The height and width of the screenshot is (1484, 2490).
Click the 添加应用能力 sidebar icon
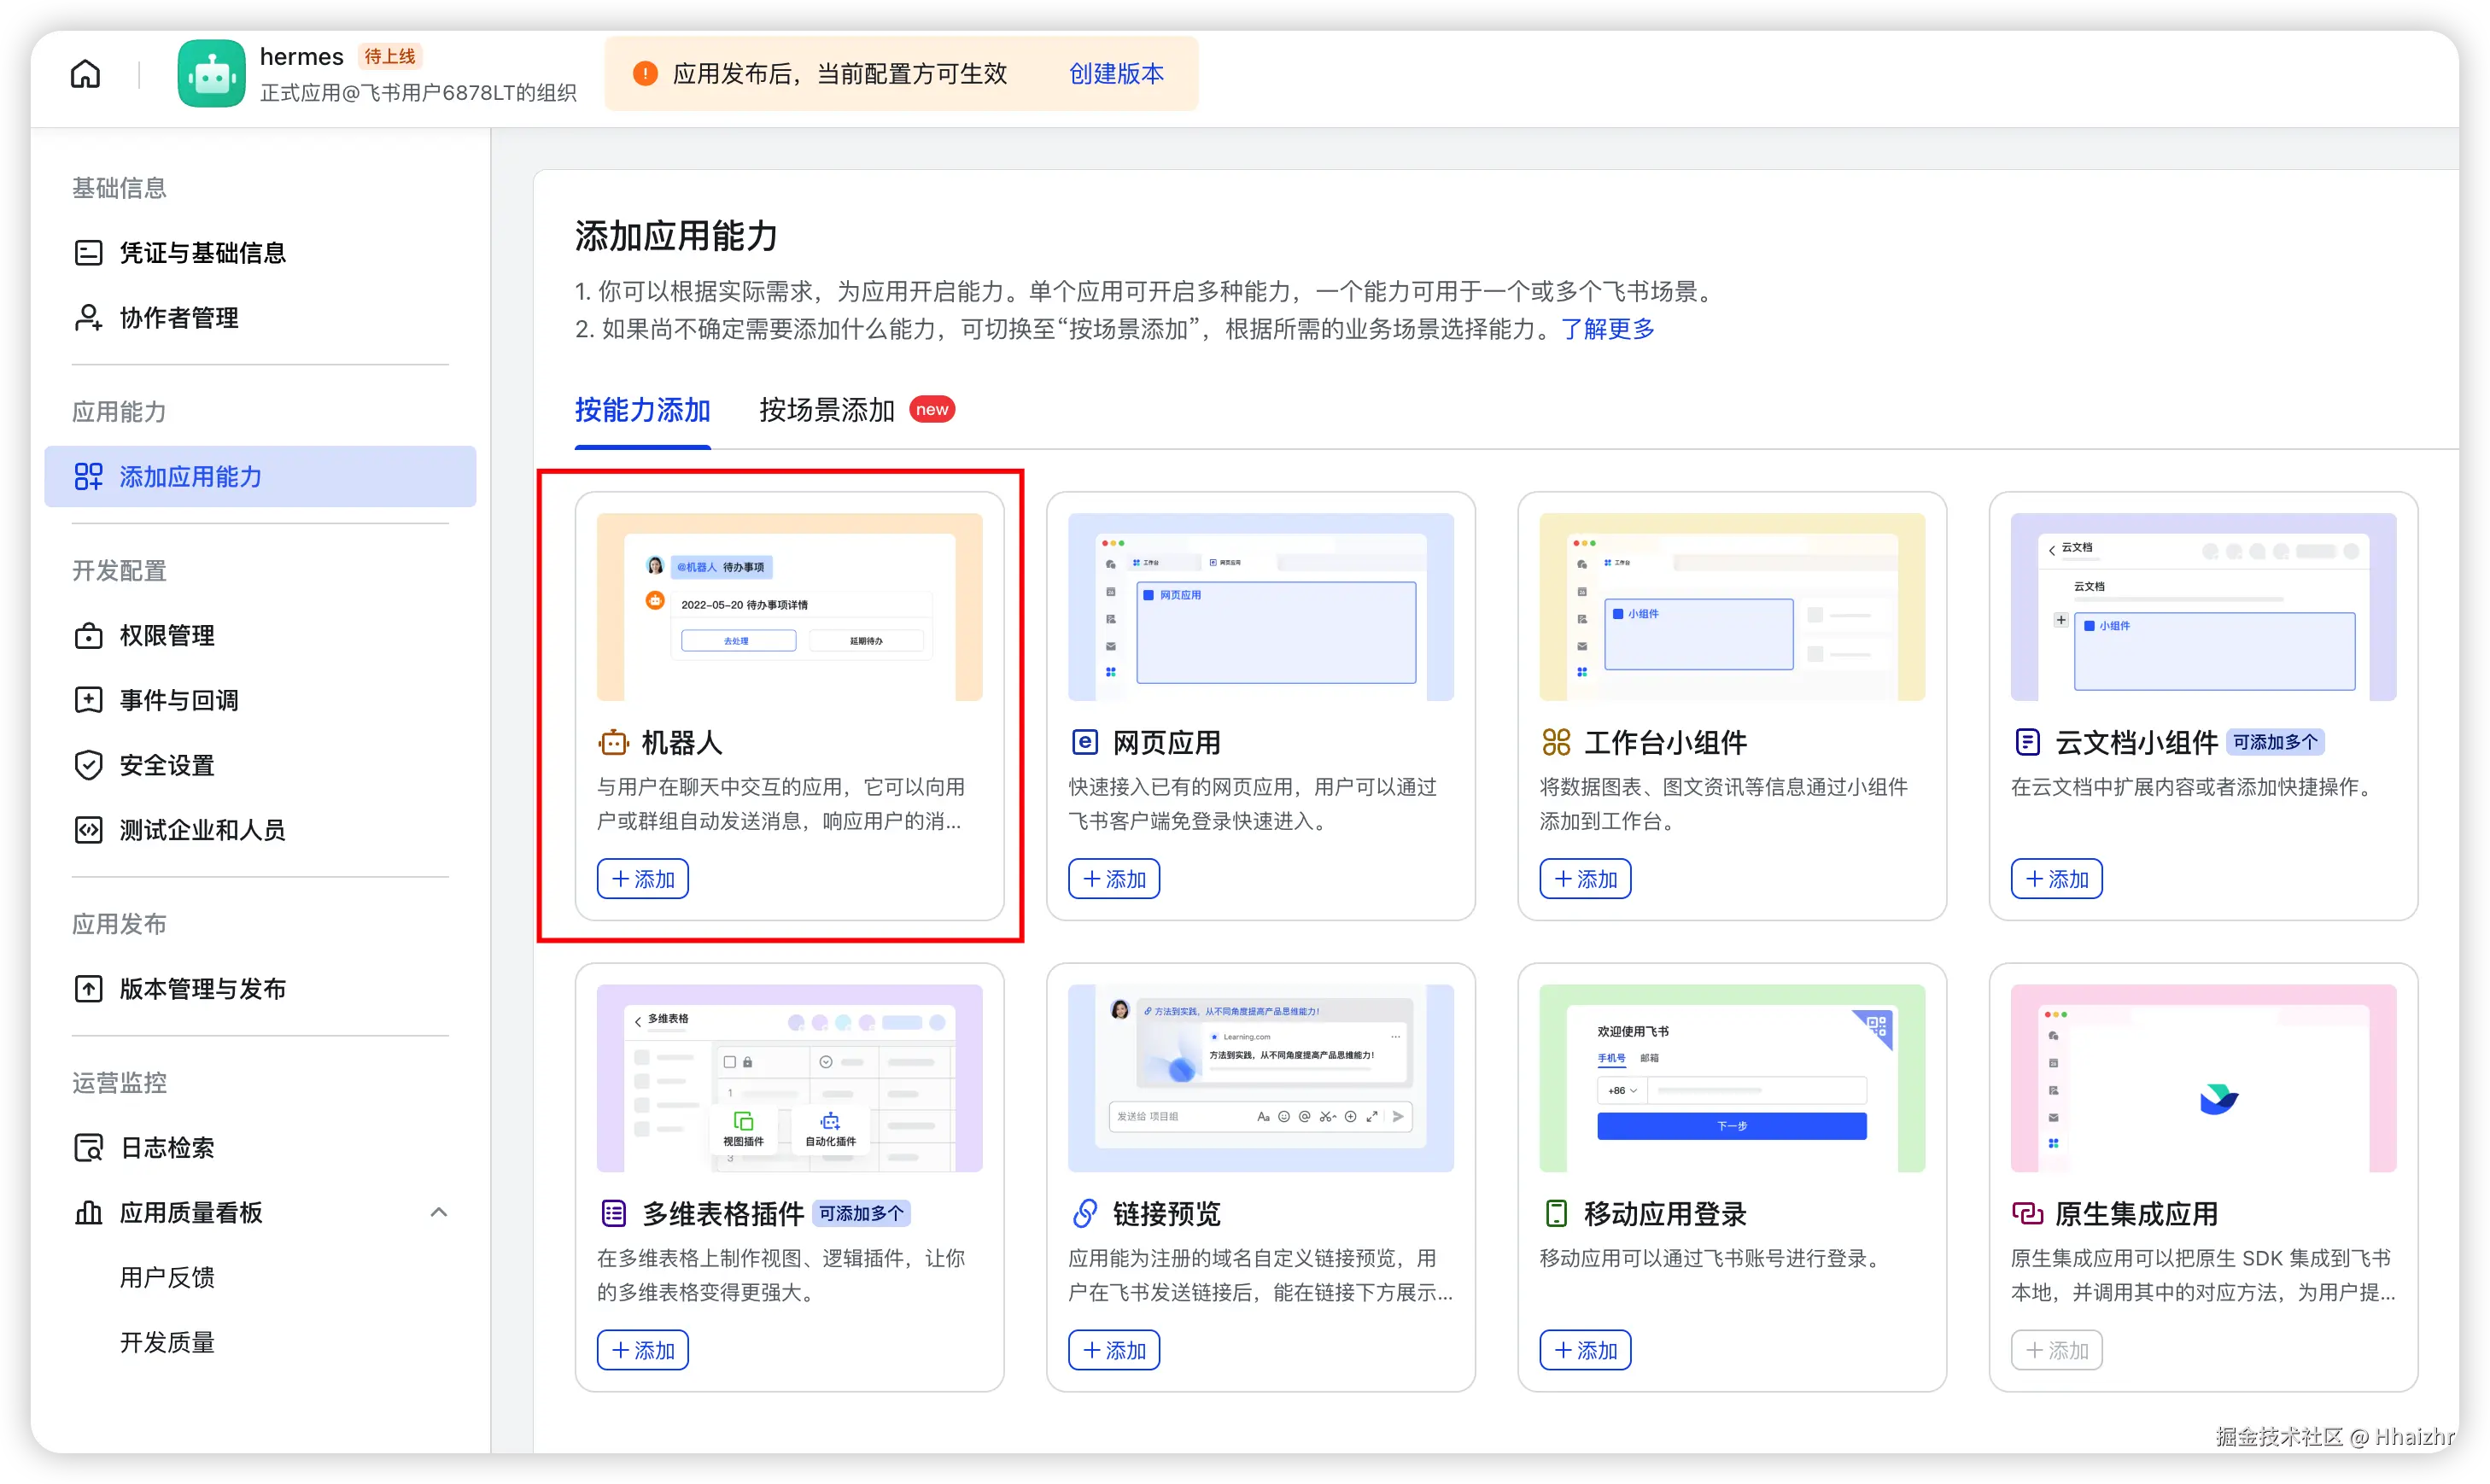click(x=88, y=477)
